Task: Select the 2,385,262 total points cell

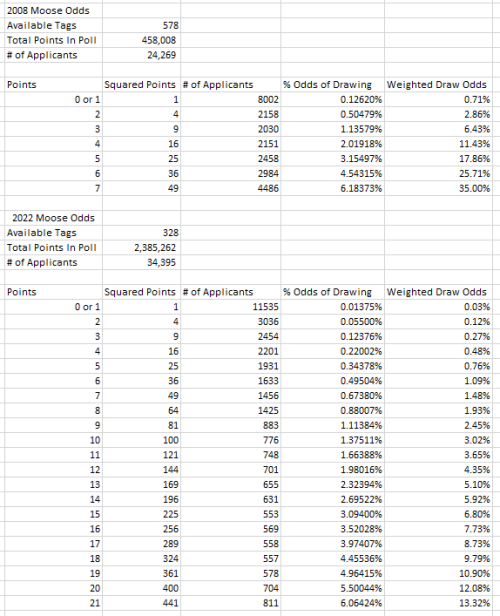Action: point(141,248)
